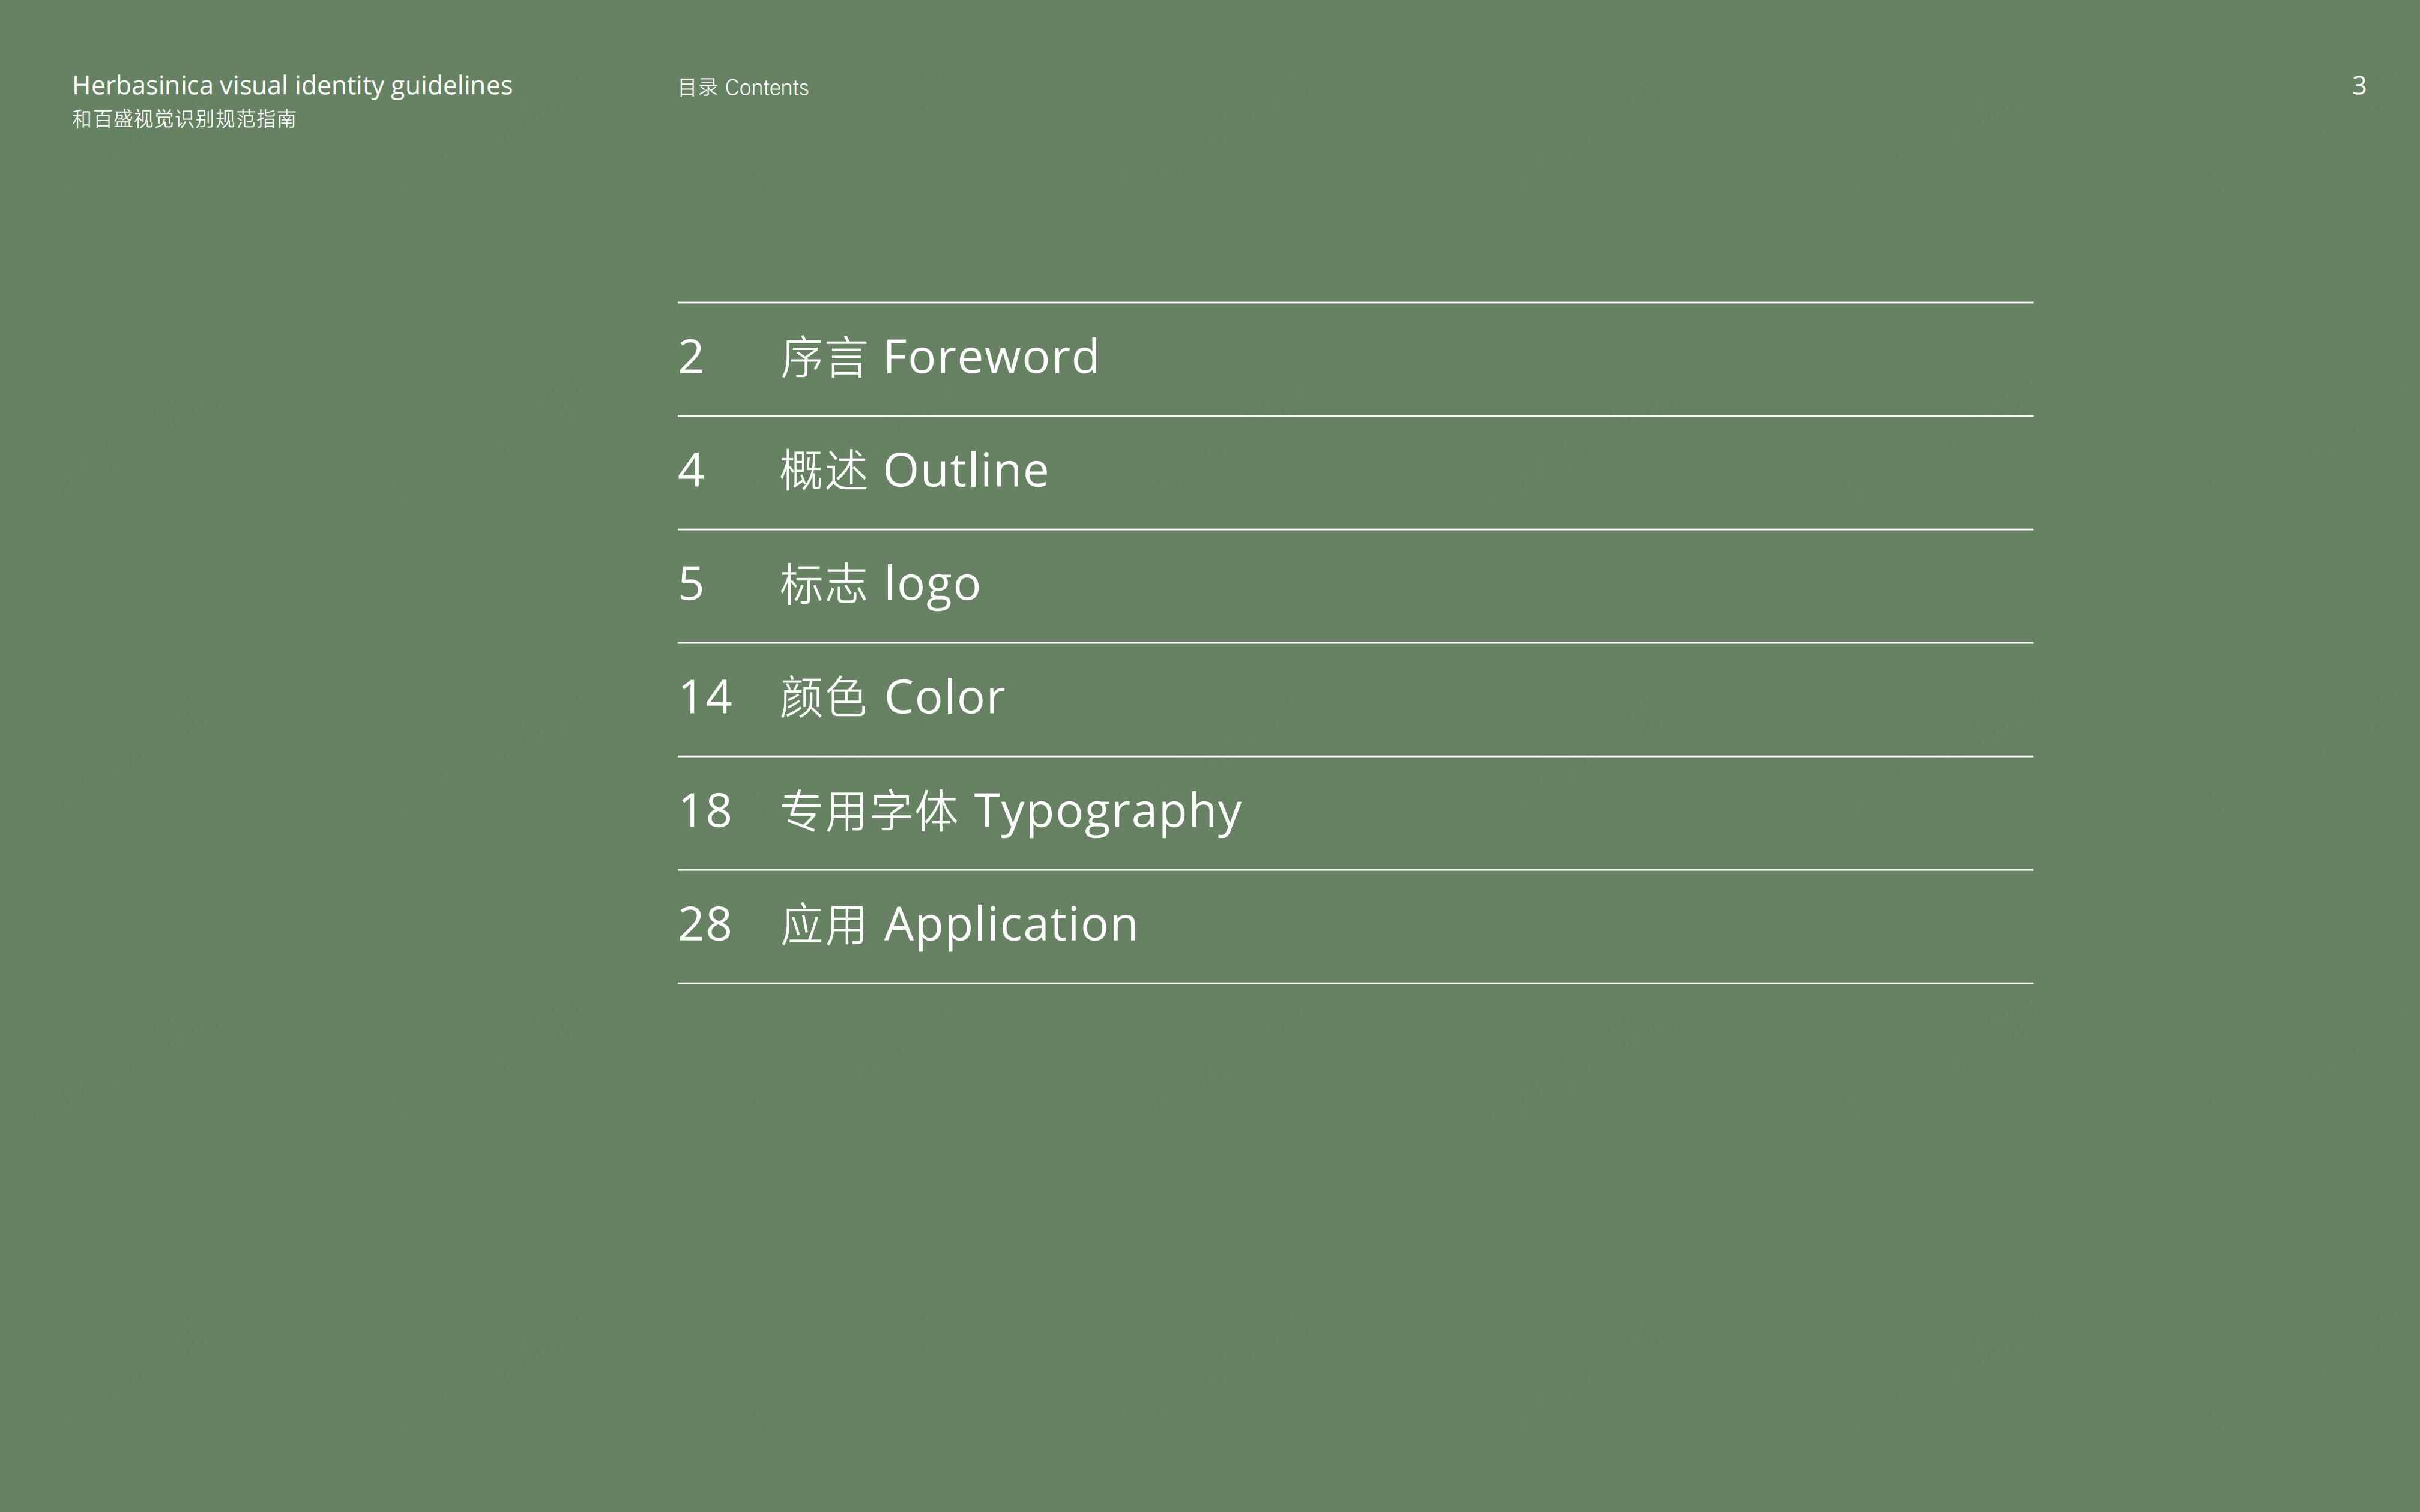Image resolution: width=2420 pixels, height=1512 pixels.
Task: Click the page number 3 in corner
Action: (x=2359, y=86)
